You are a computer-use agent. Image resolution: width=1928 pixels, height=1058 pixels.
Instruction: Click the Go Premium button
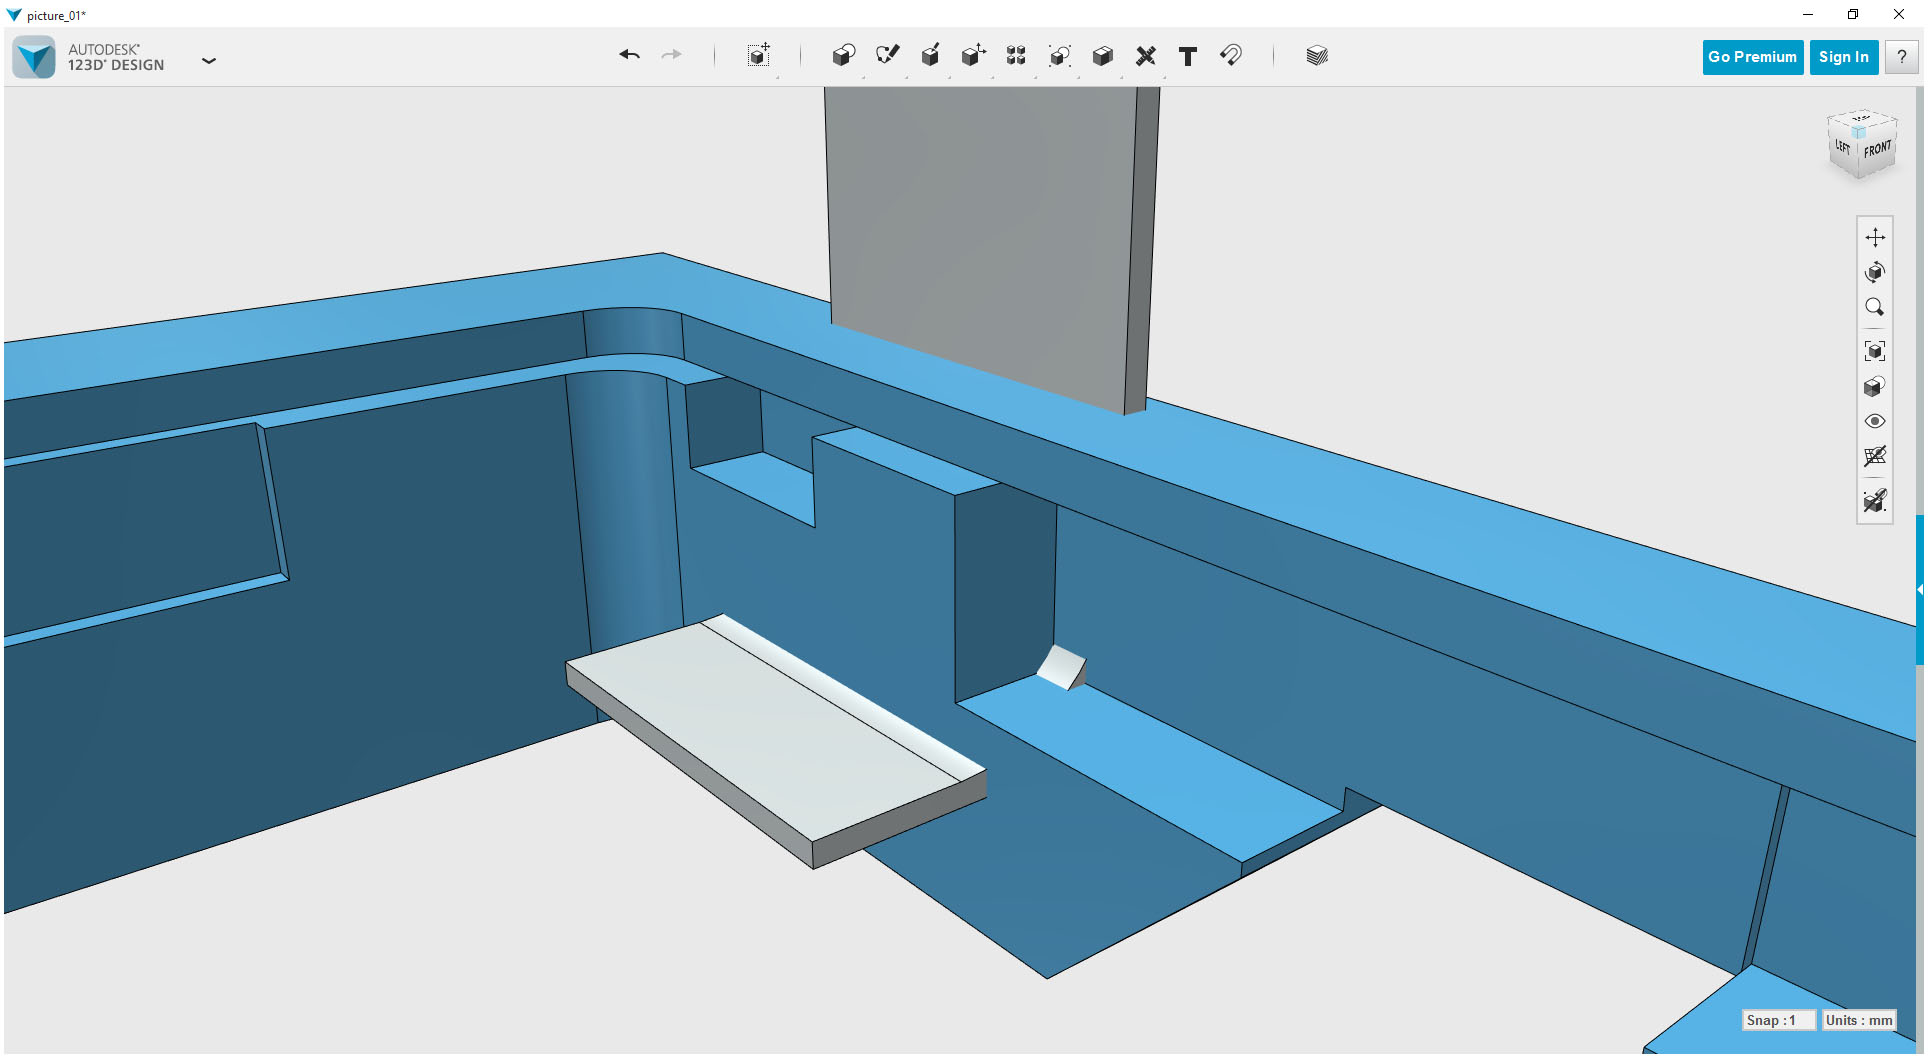point(1752,56)
